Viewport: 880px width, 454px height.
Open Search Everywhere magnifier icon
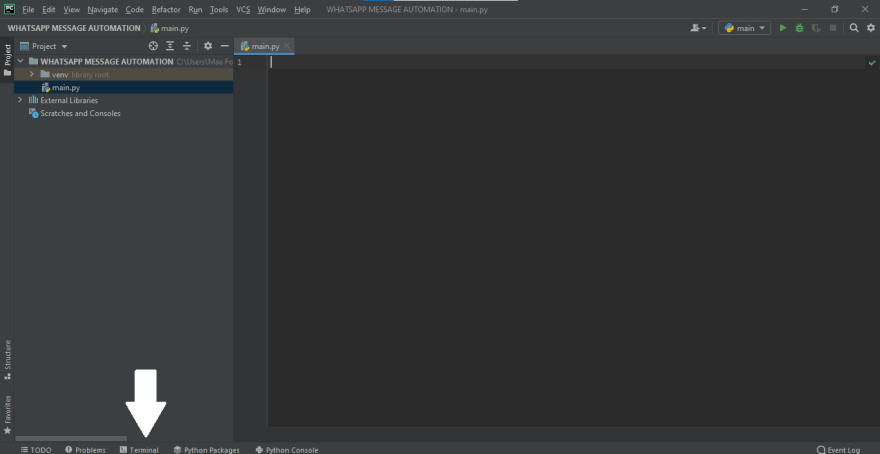coord(854,28)
